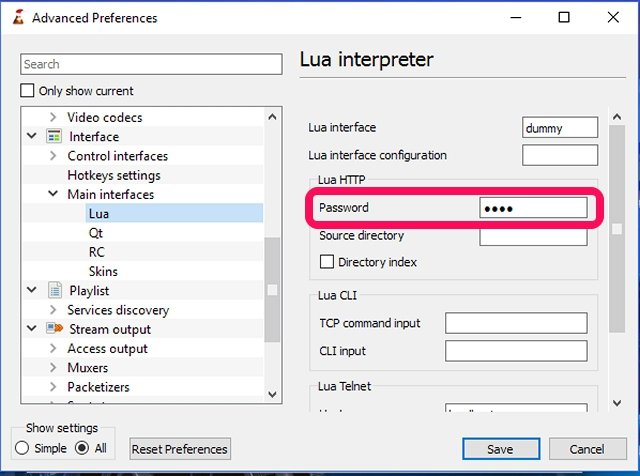Expand the Control interfaces node
Screen dimensions: 640x476
(53, 156)
